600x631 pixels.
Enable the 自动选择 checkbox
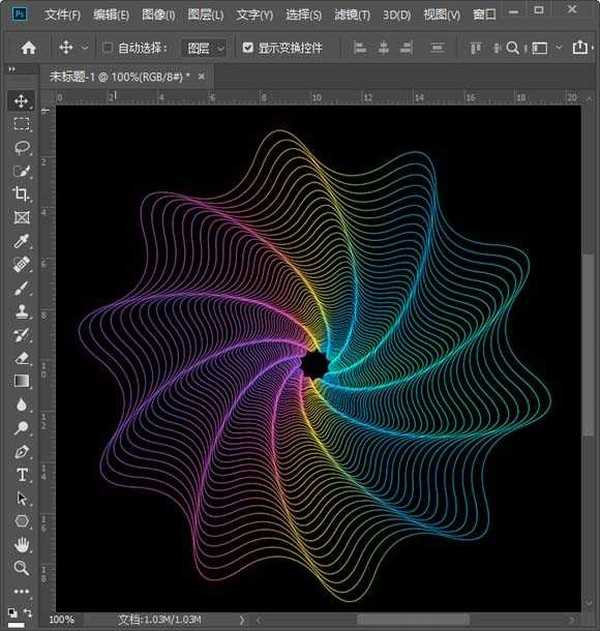(x=108, y=47)
